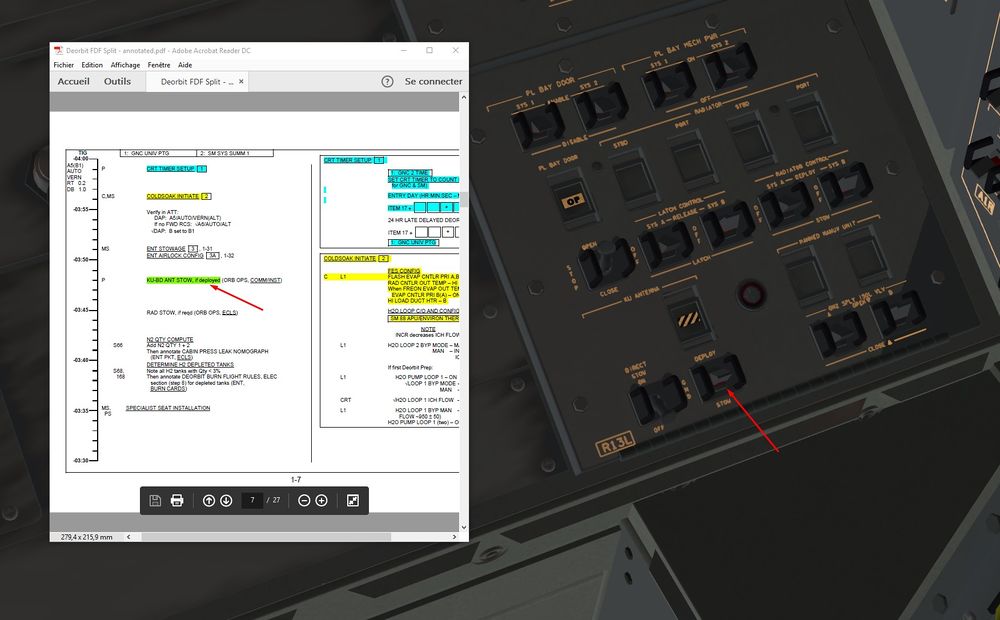Click the COMM/INST reference in the PDF
Viewport: 1000px width, 620px height.
coord(266,280)
